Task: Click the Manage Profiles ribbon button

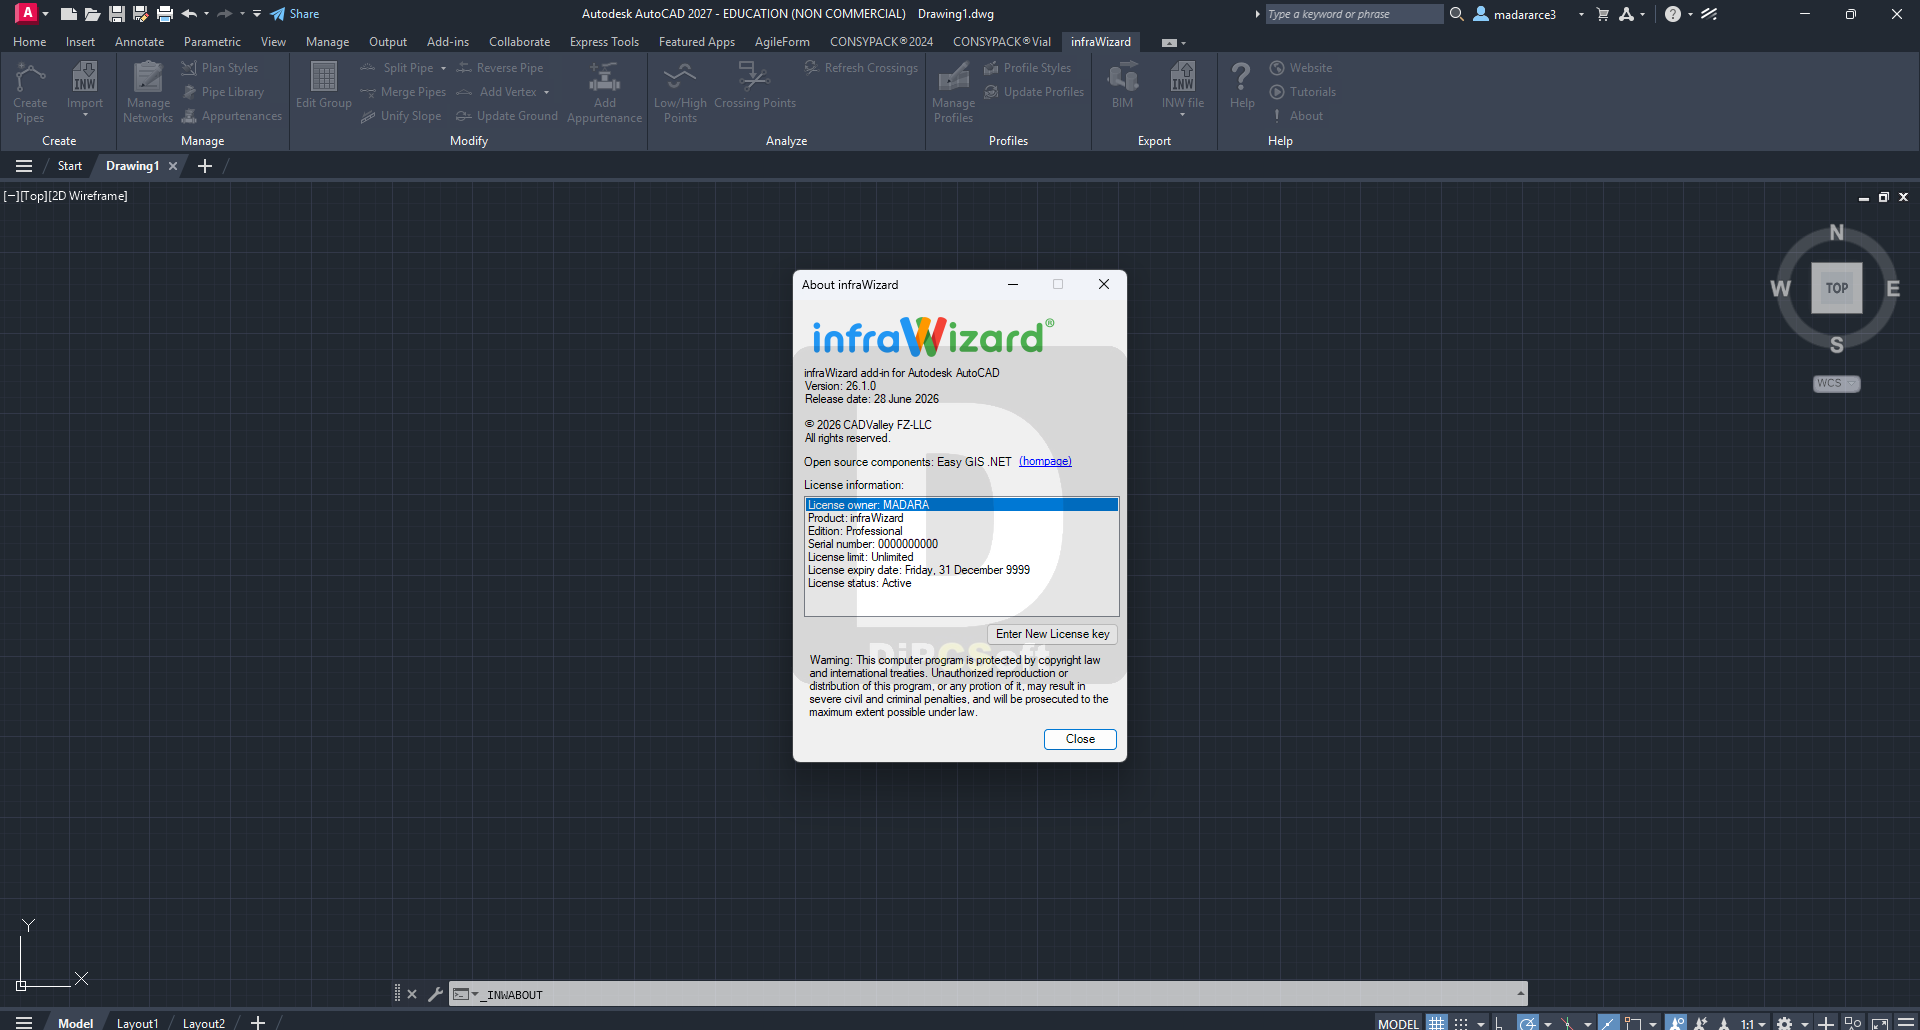Action: (953, 92)
